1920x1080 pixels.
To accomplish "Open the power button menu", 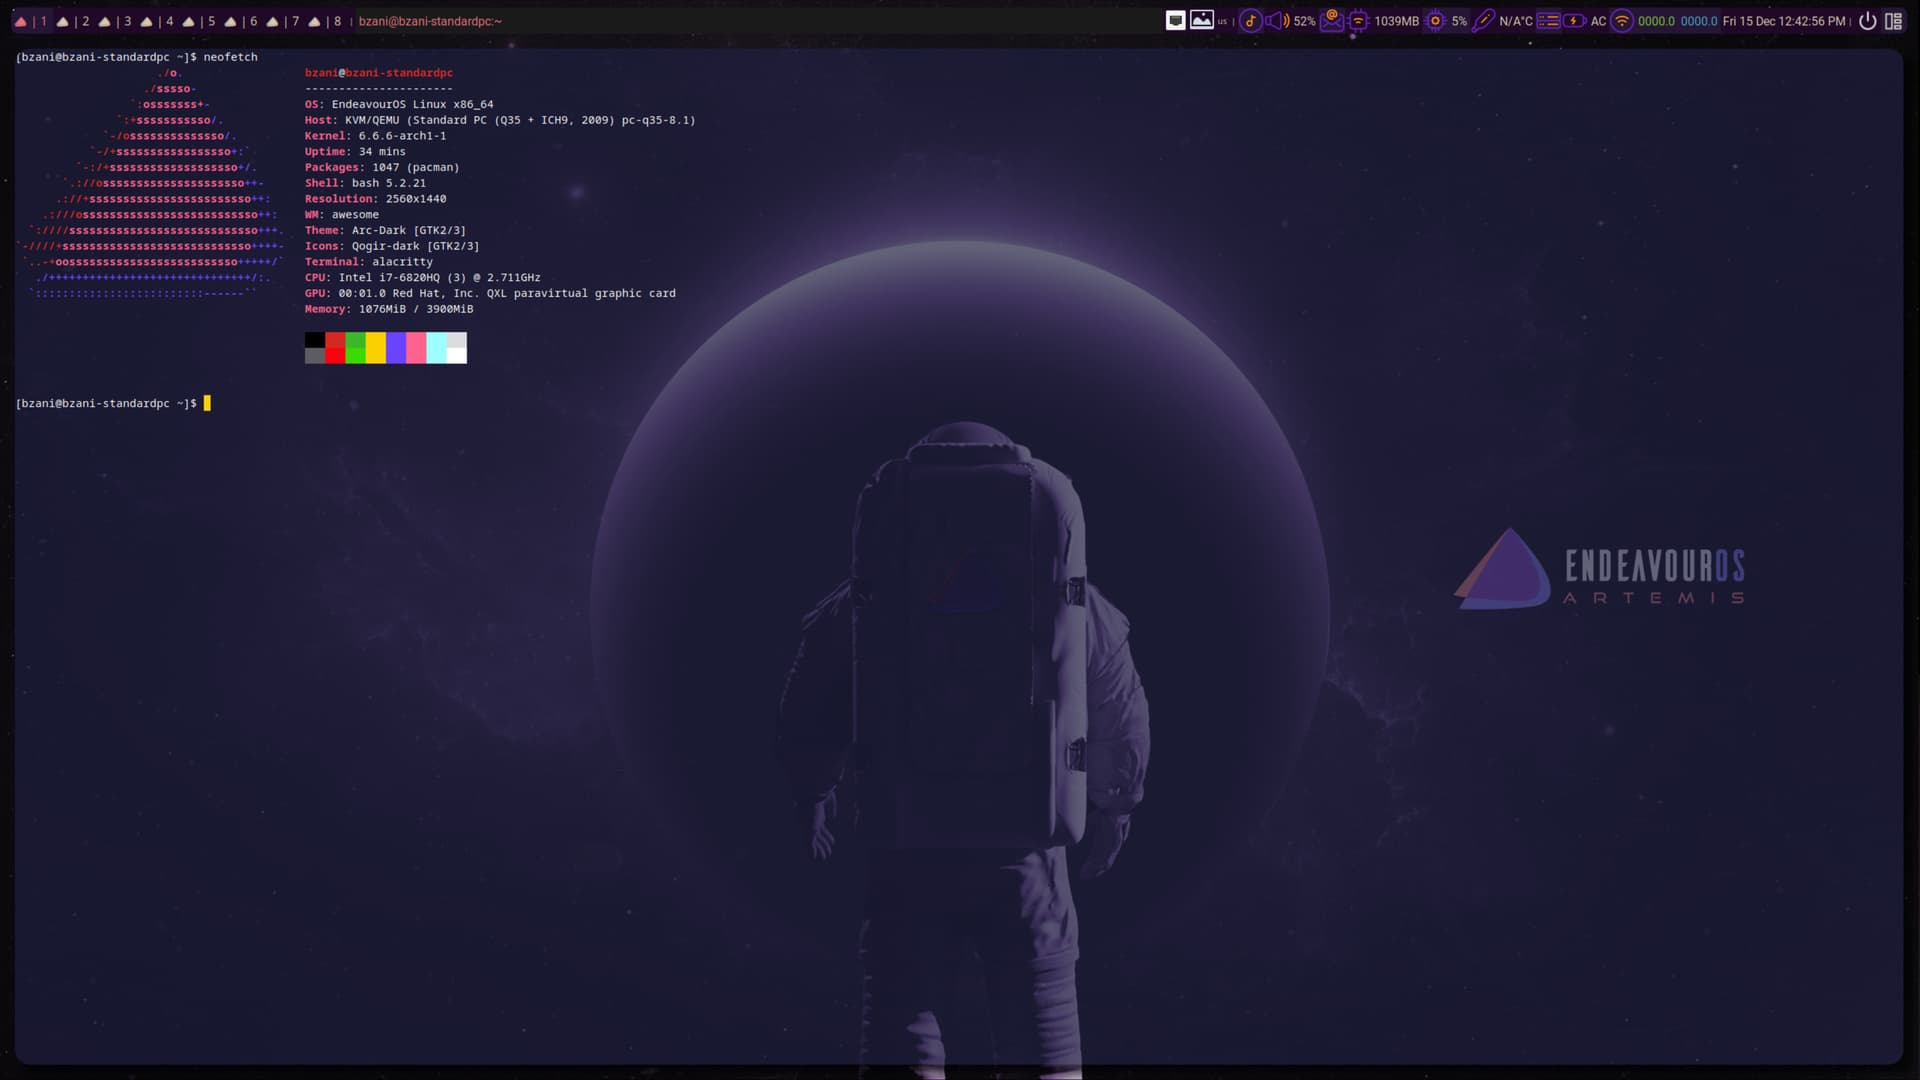I will click(1867, 21).
